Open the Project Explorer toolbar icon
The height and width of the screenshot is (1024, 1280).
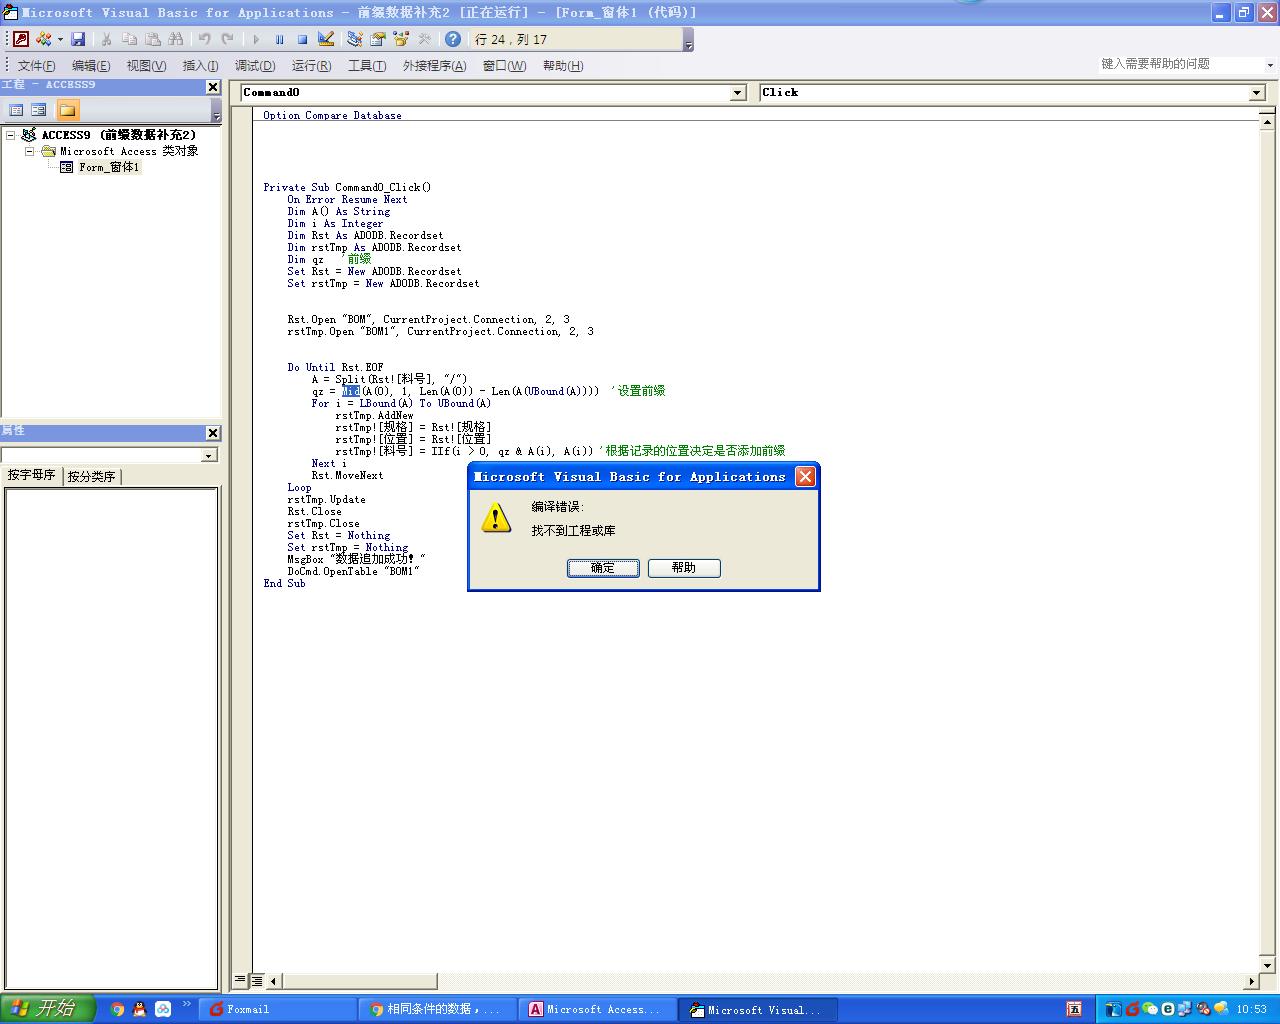click(354, 39)
